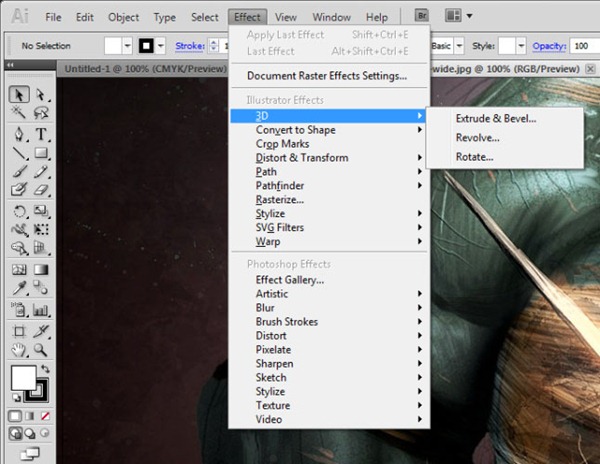Select the Gradient tool

(x=41, y=270)
